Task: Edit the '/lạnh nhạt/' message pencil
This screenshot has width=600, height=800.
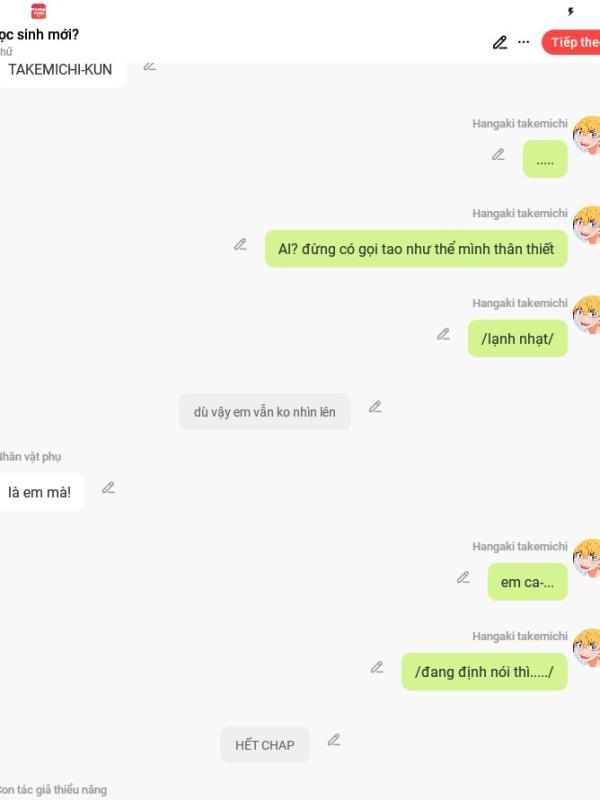Action: (443, 334)
